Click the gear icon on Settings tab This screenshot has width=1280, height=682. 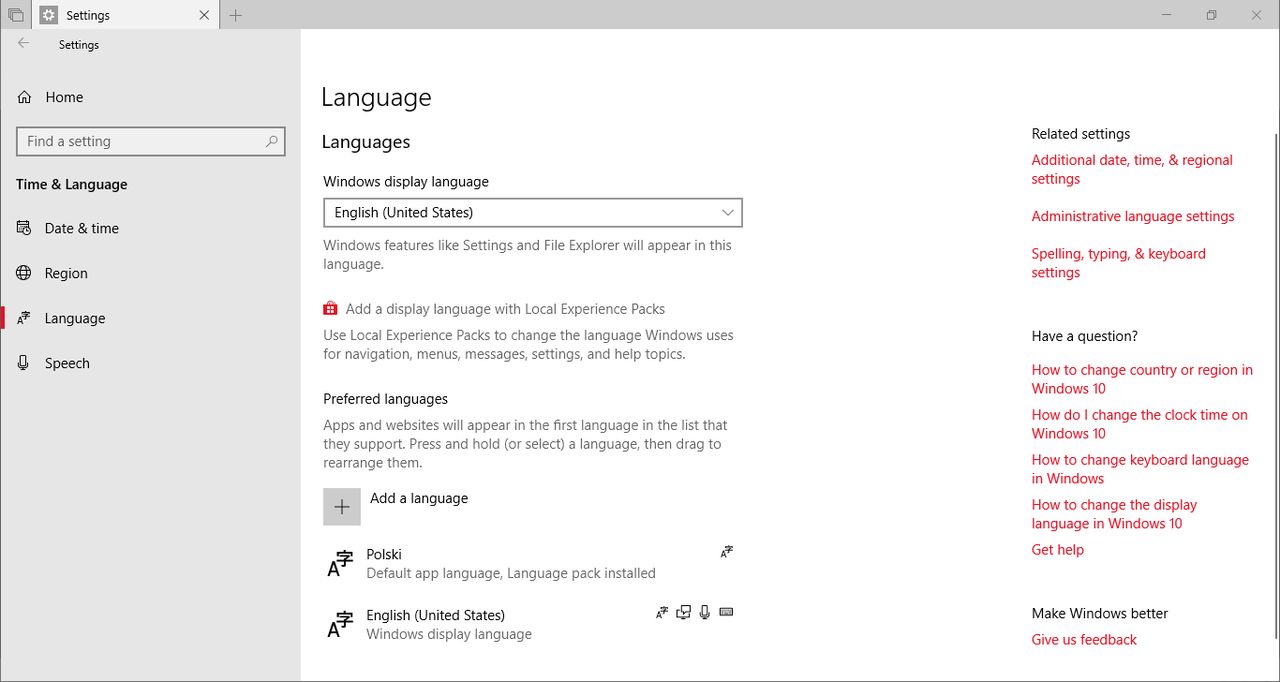(x=49, y=15)
